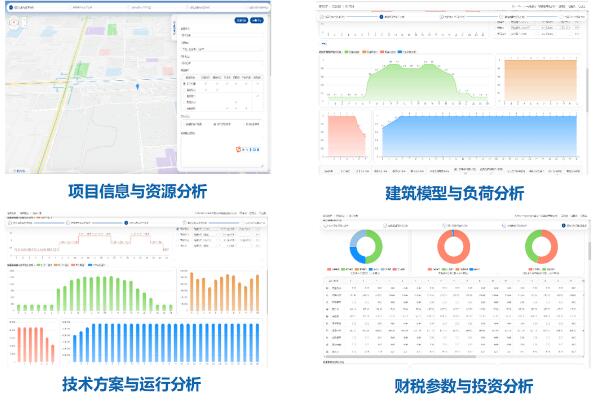The image size is (595, 402).
Task: Click the first step circle above the donut charts
Action: 325,225
